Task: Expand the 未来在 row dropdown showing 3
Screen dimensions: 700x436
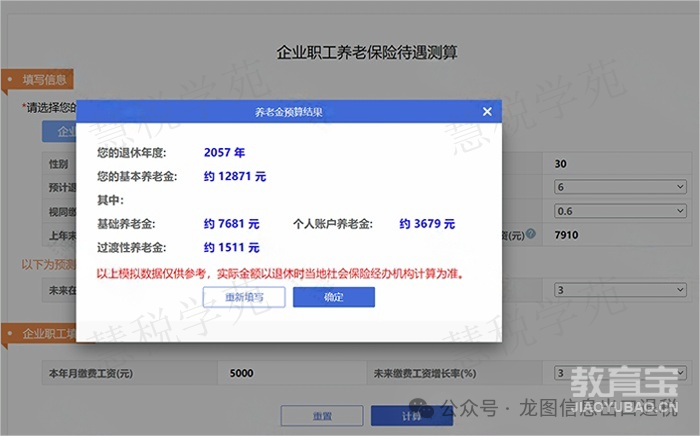Action: pos(620,290)
